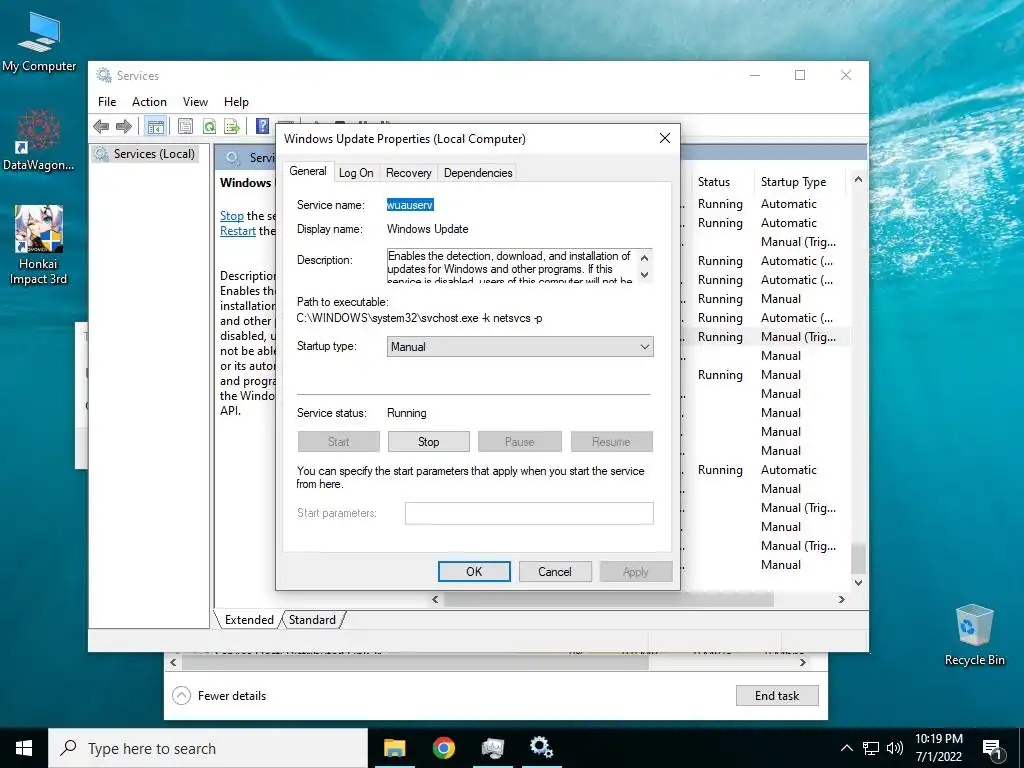
Task: Switch to Task Manager taskbar icon
Action: 493,748
